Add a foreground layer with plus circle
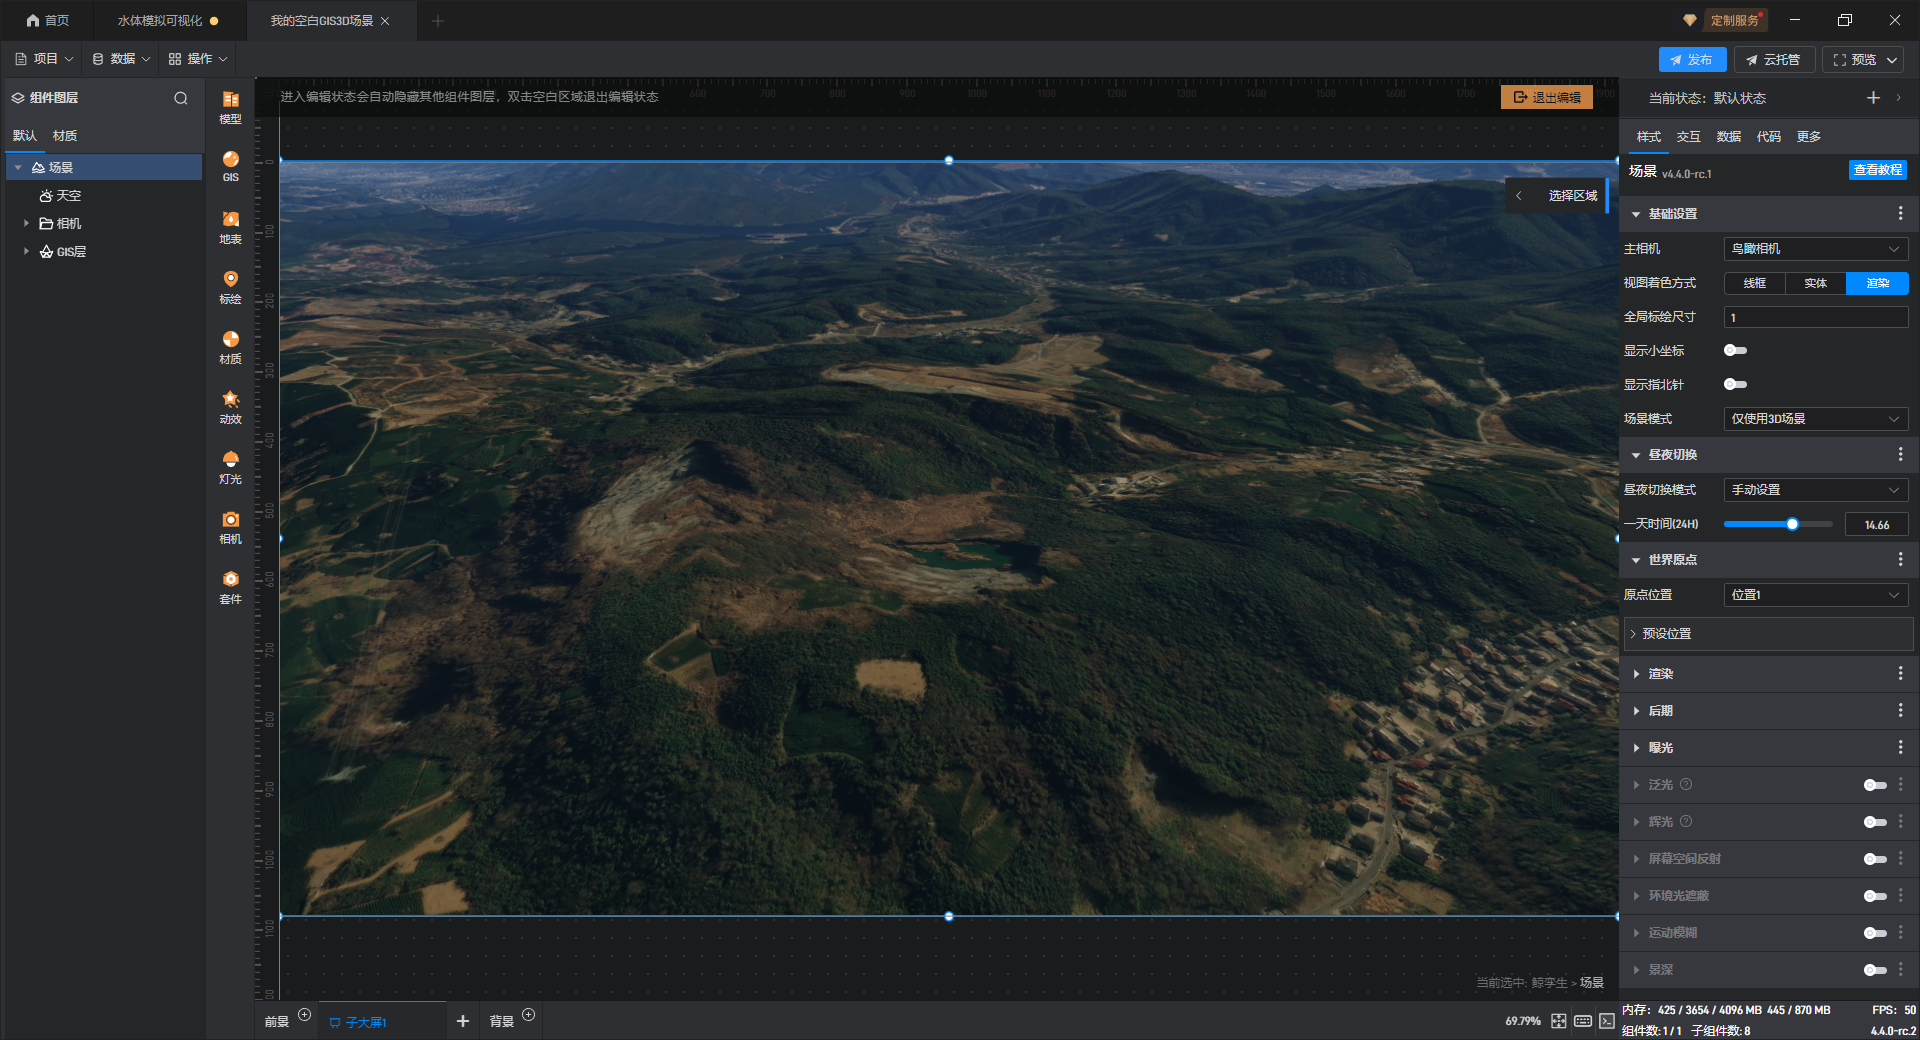The height and width of the screenshot is (1040, 1920). (305, 1015)
